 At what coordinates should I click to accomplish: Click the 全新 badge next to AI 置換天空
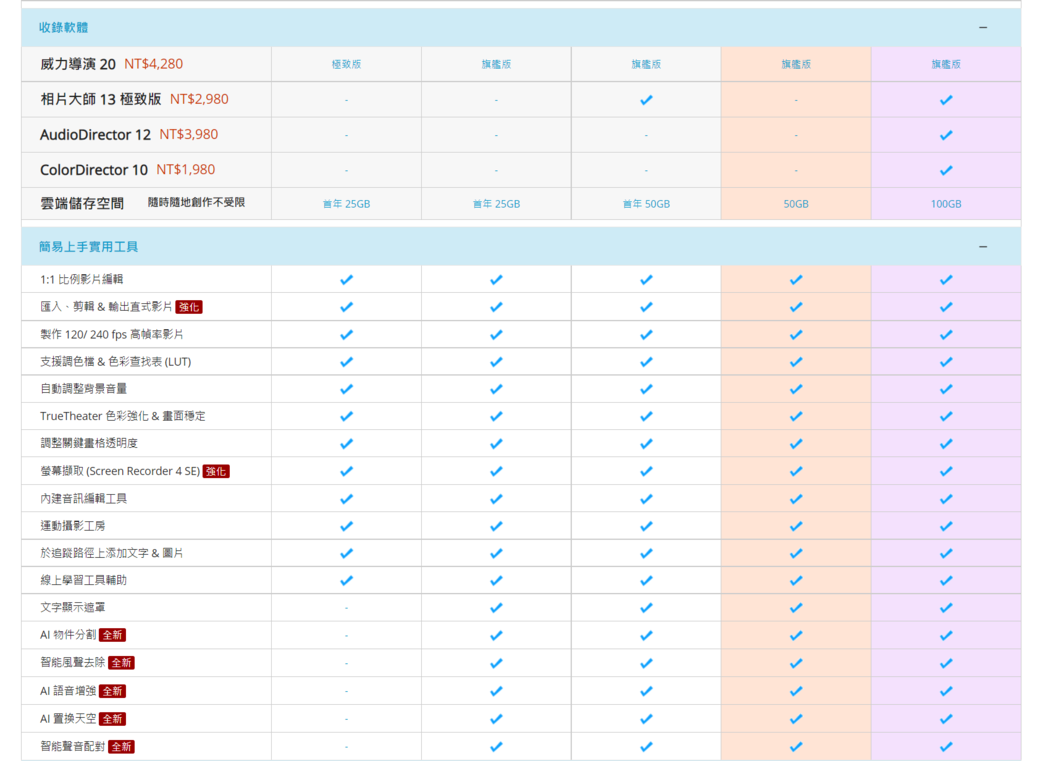[113, 719]
